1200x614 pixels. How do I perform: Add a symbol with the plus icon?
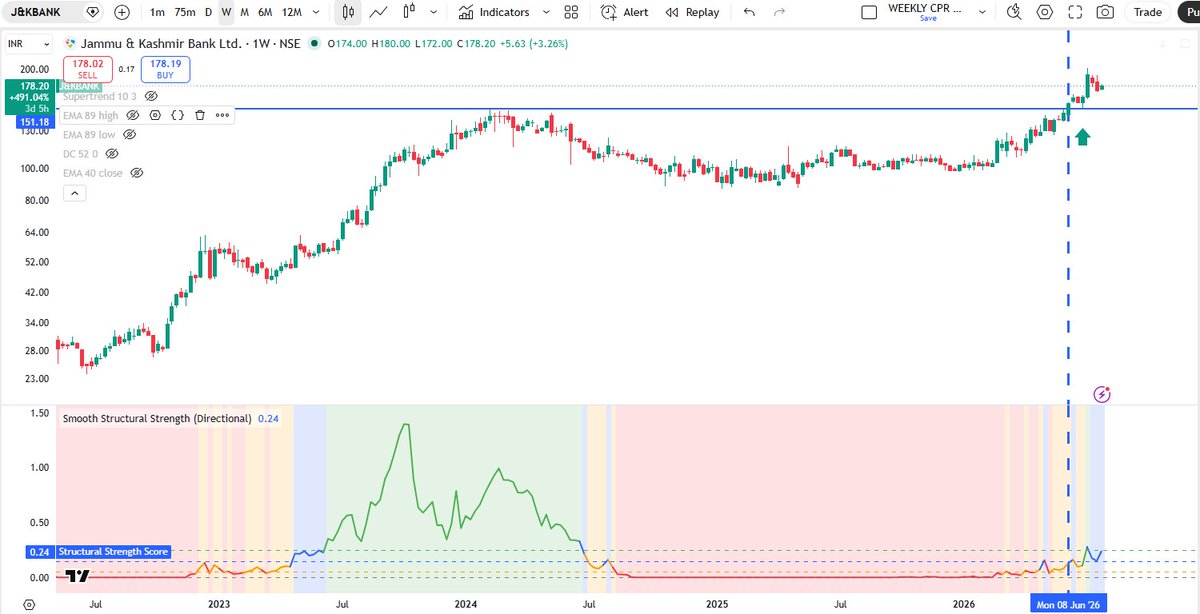point(122,12)
